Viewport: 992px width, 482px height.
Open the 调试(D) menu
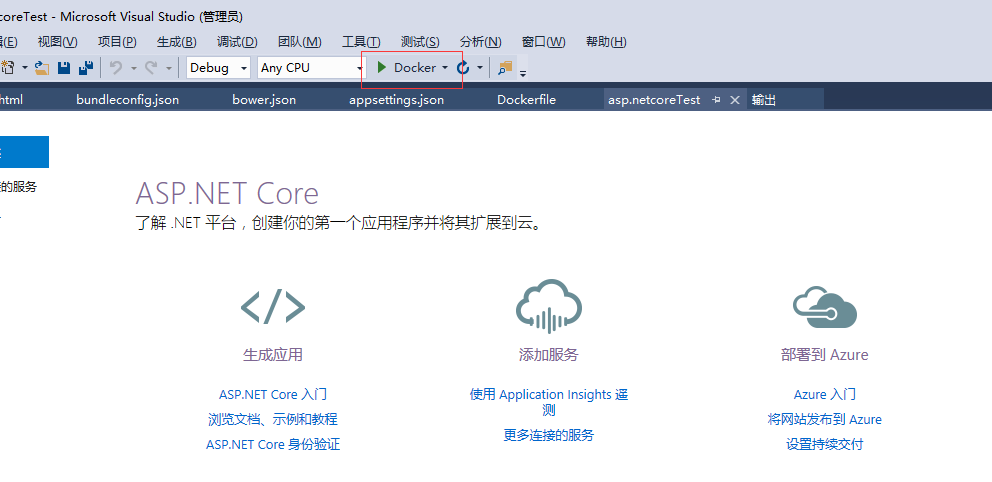237,42
